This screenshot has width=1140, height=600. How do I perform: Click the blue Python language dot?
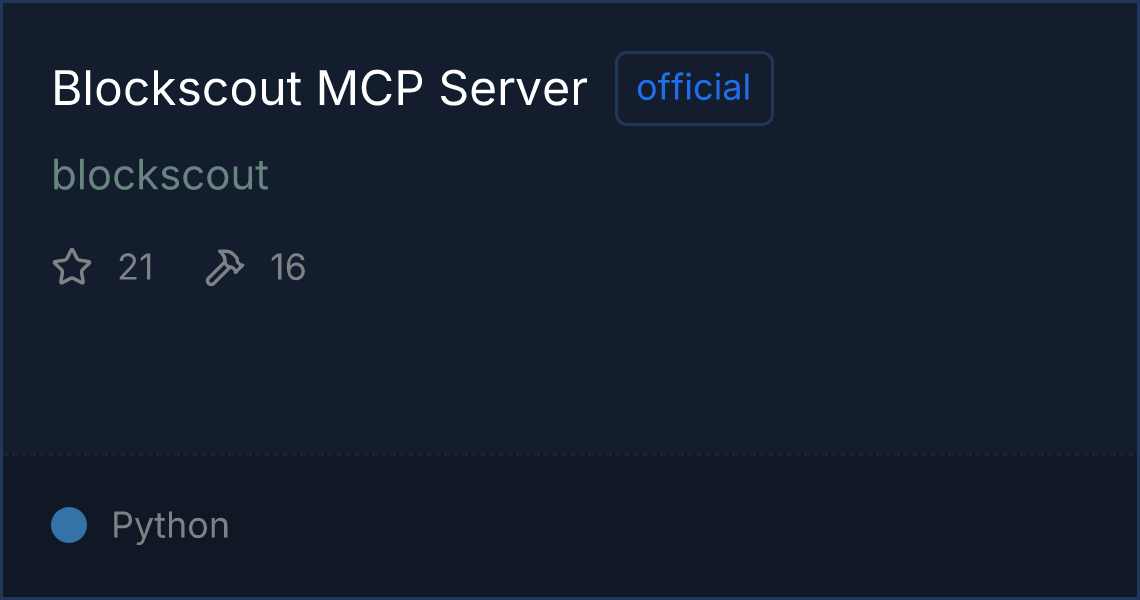tap(69, 525)
